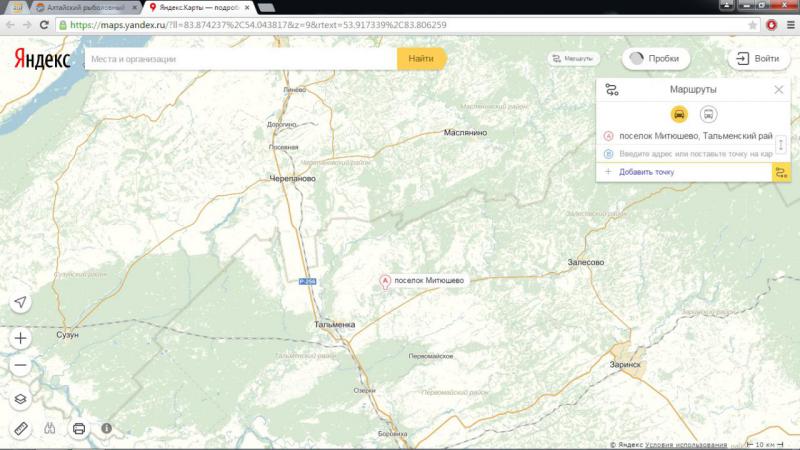Zoom in with the plus button

click(21, 338)
